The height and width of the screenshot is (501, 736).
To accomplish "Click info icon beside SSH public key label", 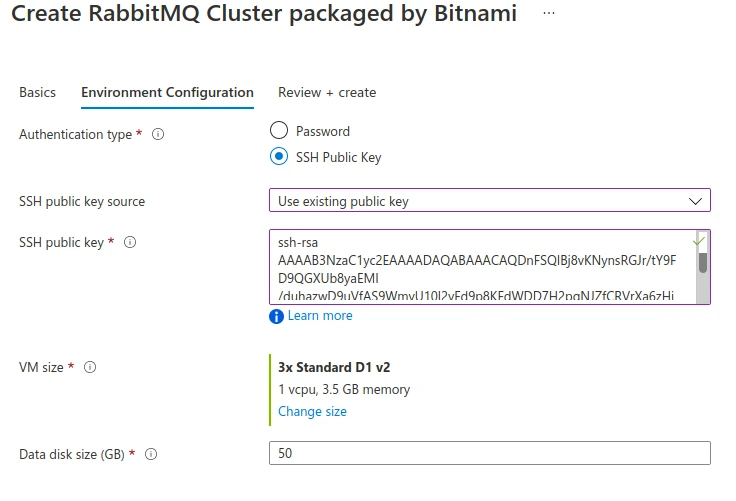I will (130, 242).
